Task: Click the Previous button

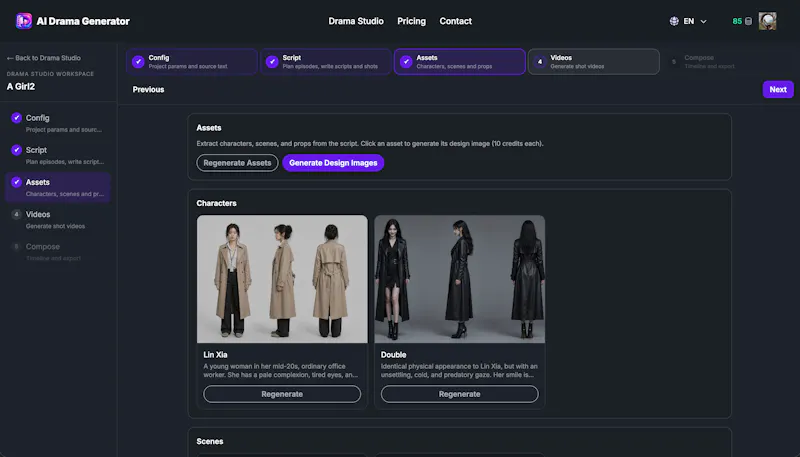Action: [x=148, y=89]
